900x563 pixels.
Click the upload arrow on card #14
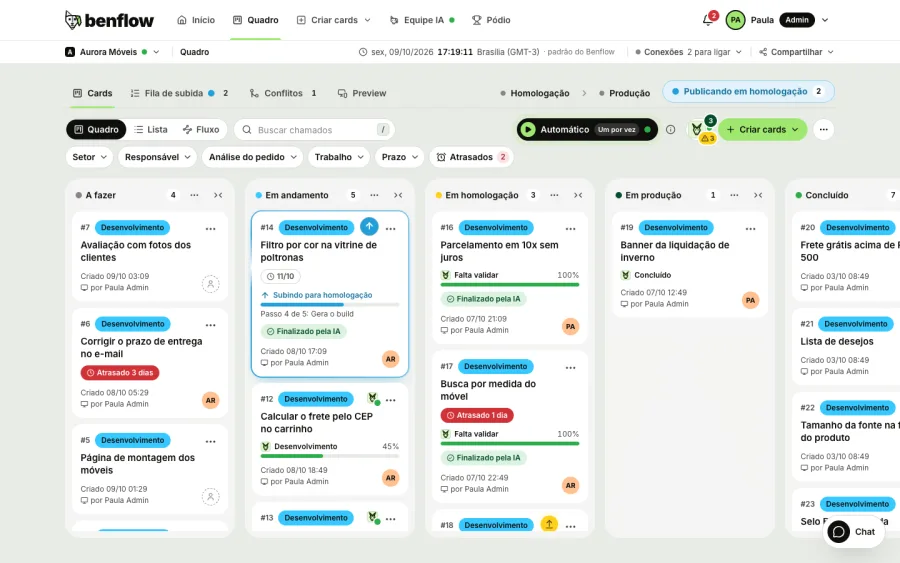[369, 227]
